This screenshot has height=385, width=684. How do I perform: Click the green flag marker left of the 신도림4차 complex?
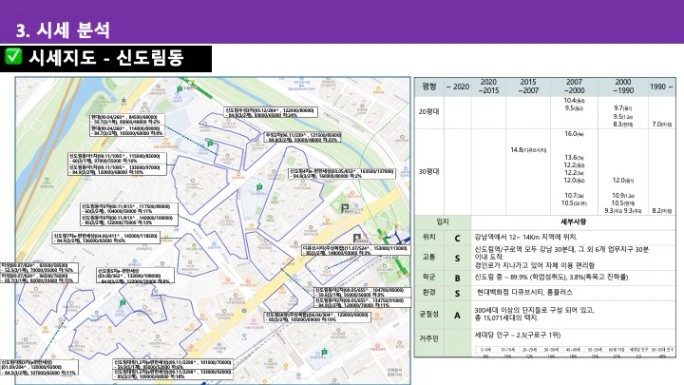(x=259, y=187)
